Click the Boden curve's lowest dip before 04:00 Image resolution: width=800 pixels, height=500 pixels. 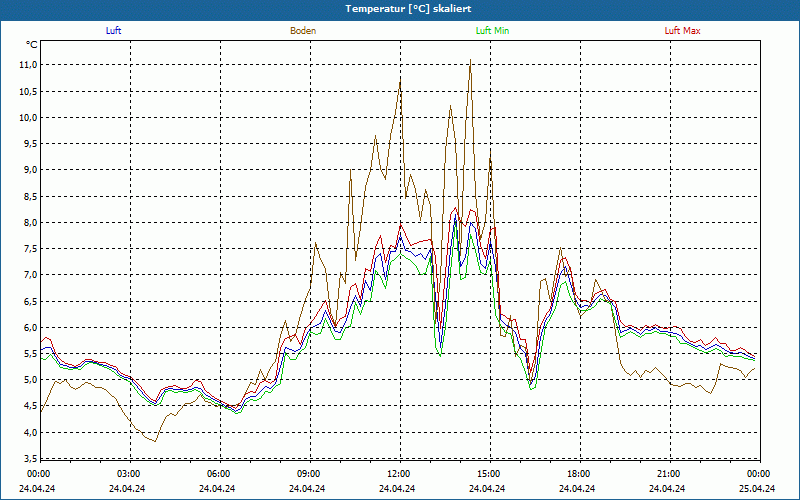(x=155, y=441)
